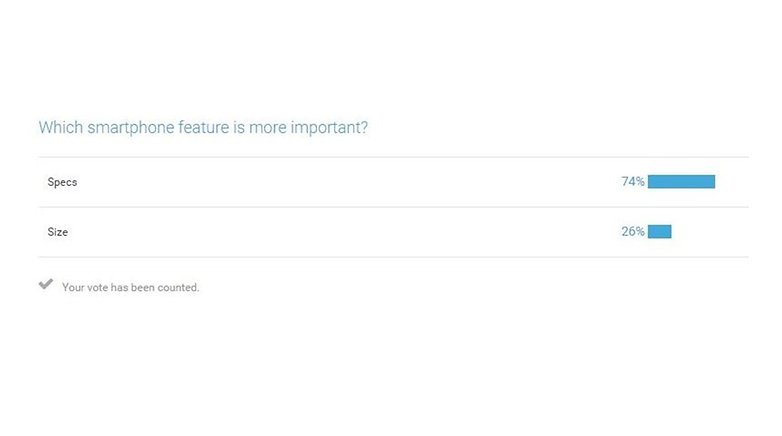Click the blue Size result bar
This screenshot has width=782, height=436.
[659, 231]
